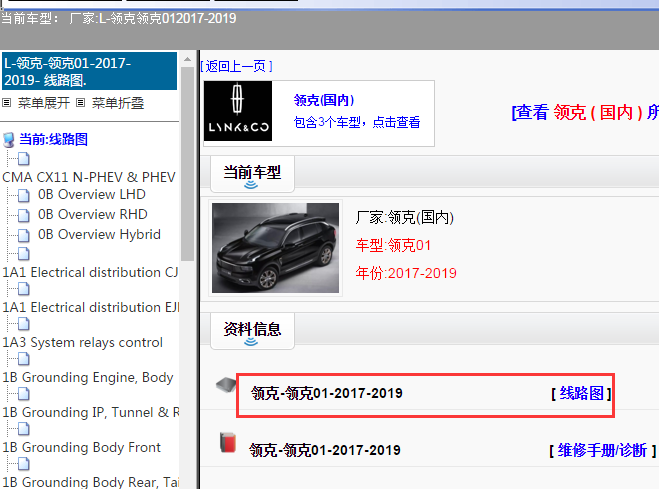Click the red book icon beside repair manual row
This screenshot has width=659, height=489.
(228, 443)
